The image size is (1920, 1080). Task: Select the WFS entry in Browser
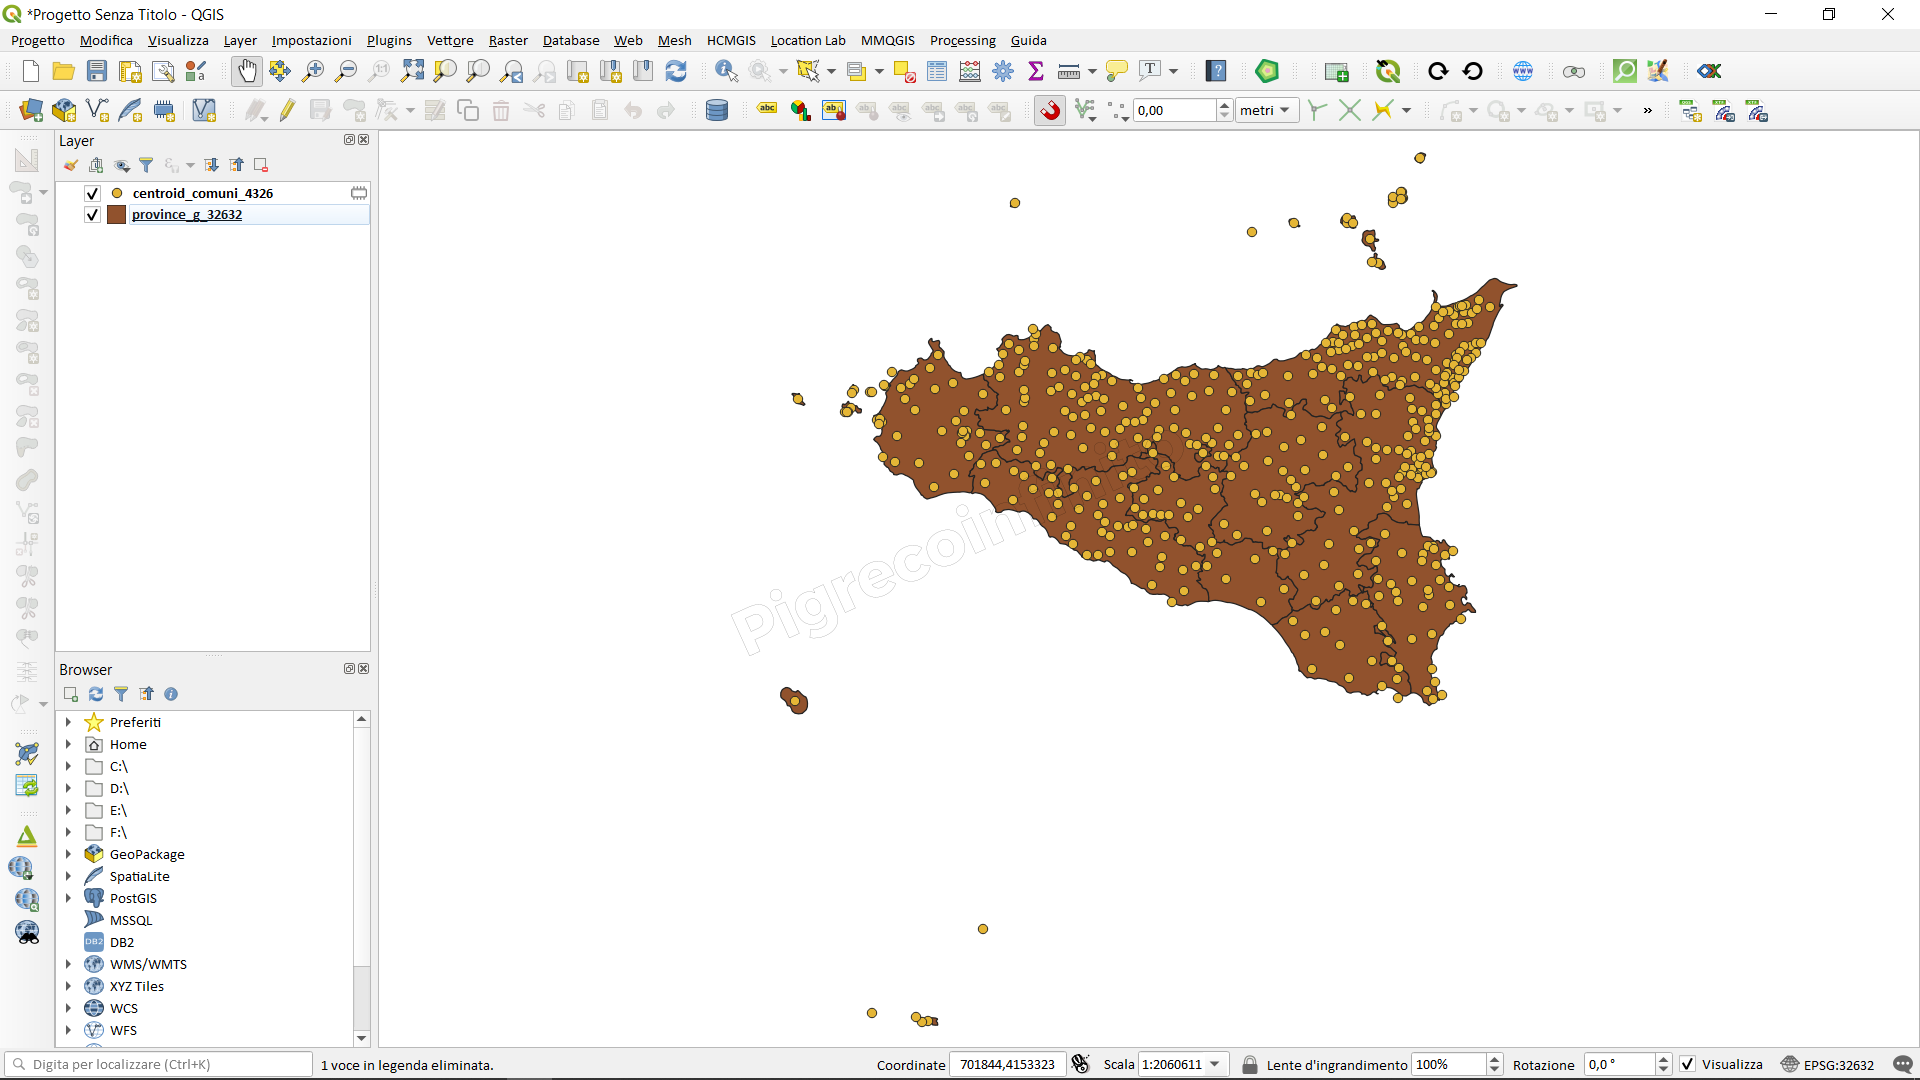coord(123,1030)
